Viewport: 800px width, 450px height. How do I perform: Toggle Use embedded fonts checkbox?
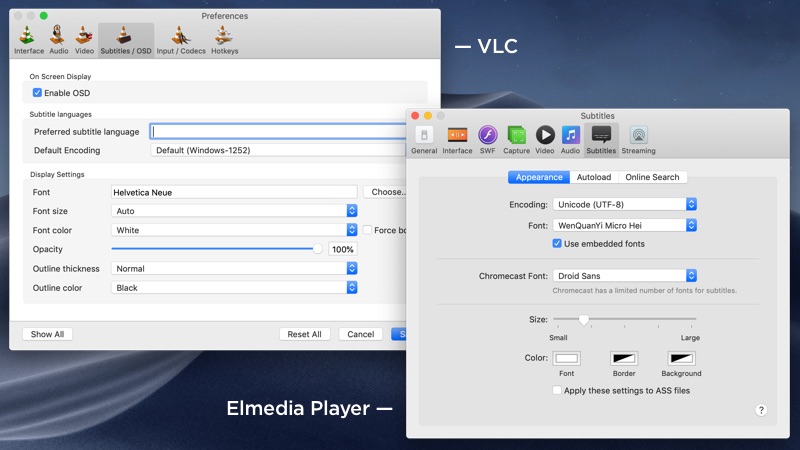click(557, 243)
